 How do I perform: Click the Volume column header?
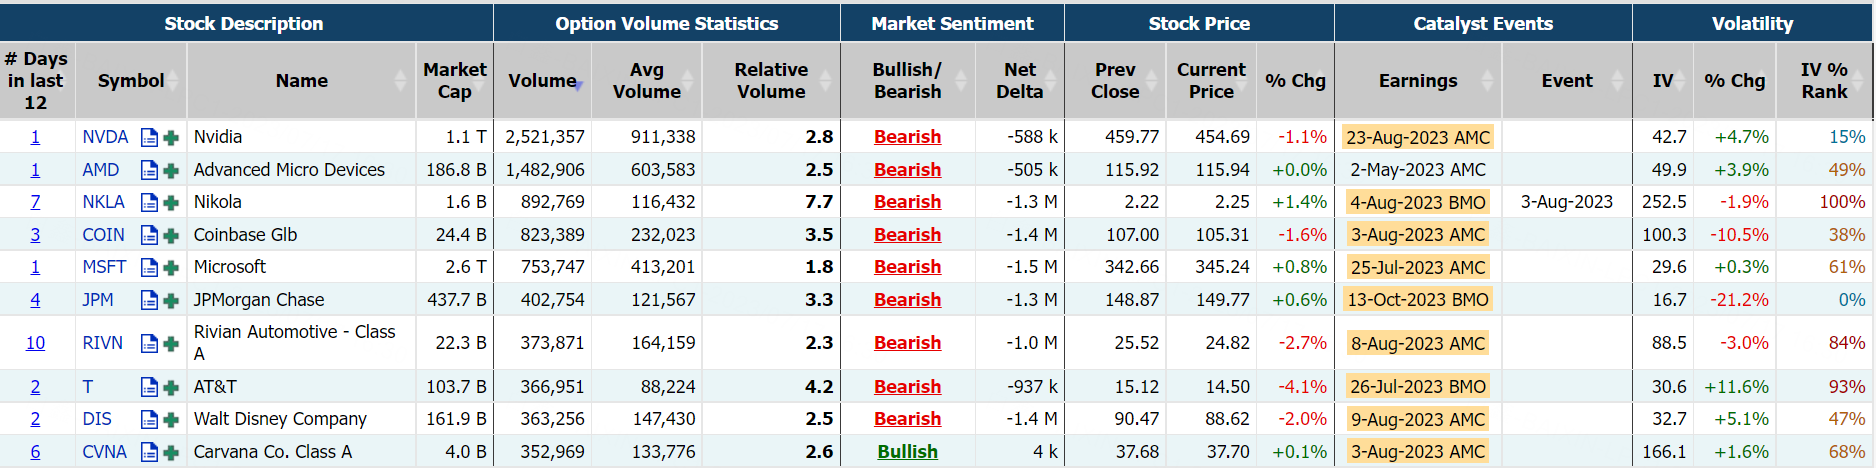[x=542, y=81]
